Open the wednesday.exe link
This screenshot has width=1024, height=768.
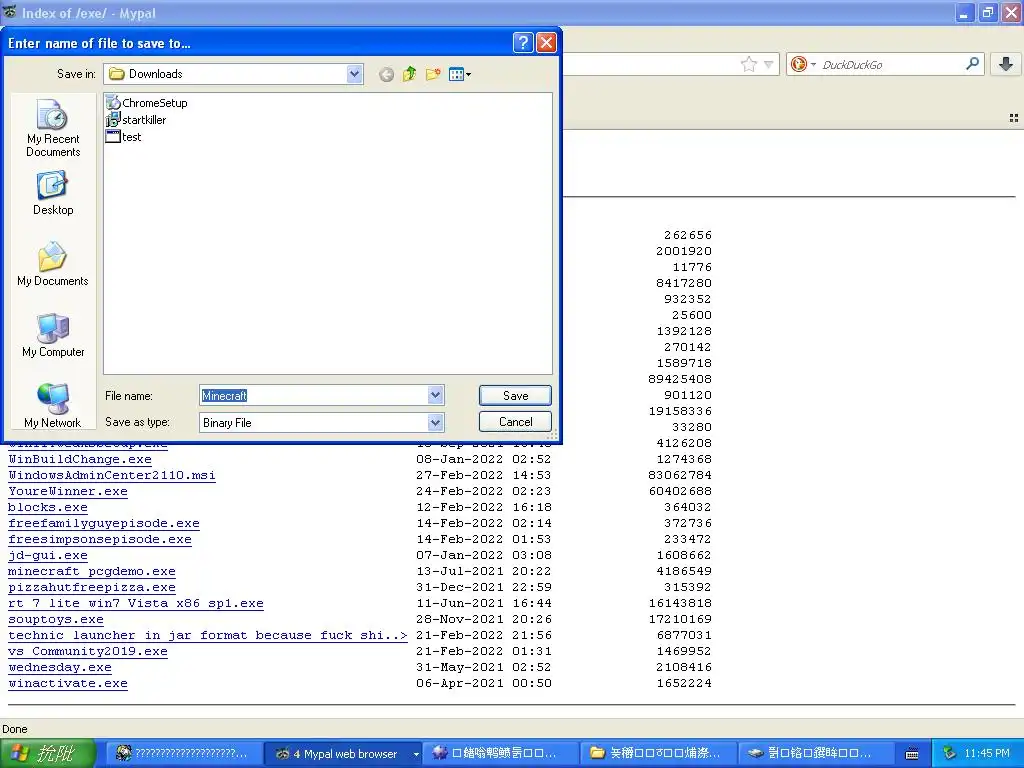[60, 667]
